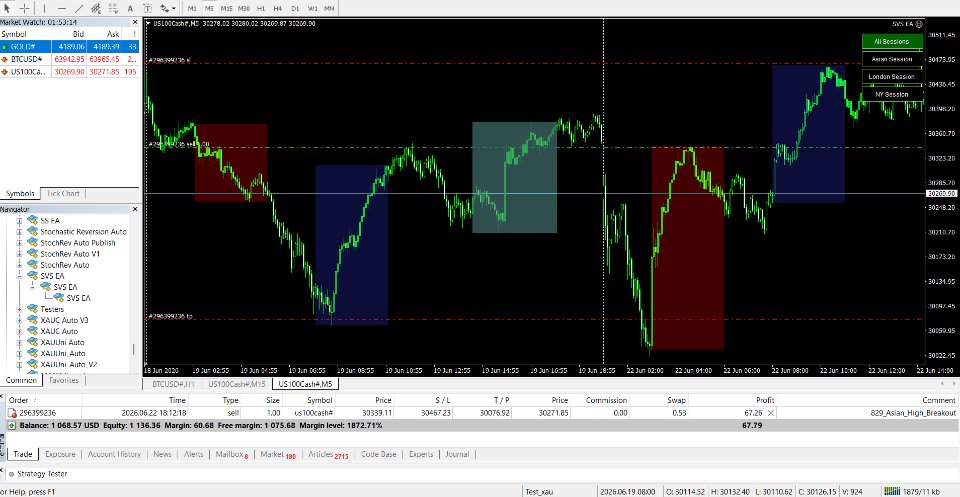
Task: Pick the vertical line drawing tool
Action: click(44, 8)
